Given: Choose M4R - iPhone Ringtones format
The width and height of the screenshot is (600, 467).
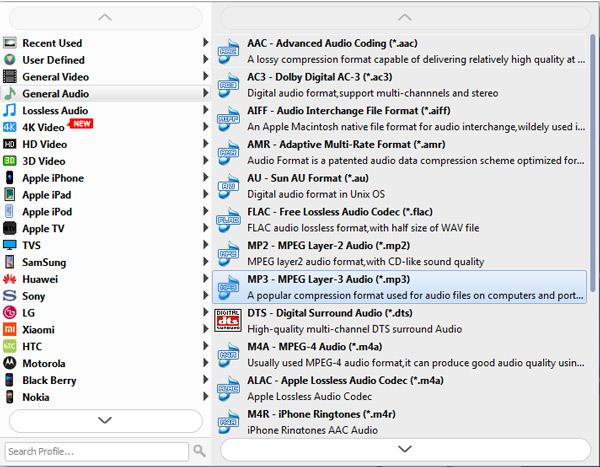Looking at the screenshot, I should [x=399, y=421].
